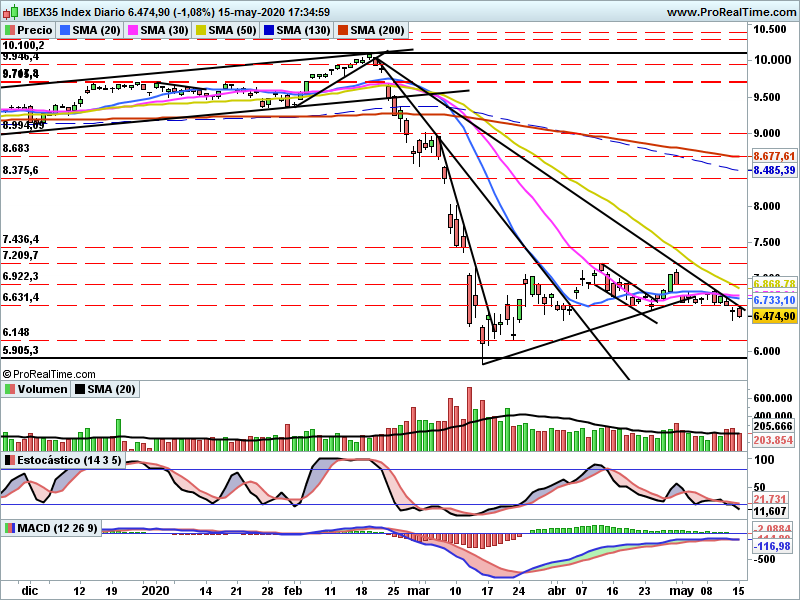Click the volume value 203.854
Viewport: 800px width, 600px height.
774,440
